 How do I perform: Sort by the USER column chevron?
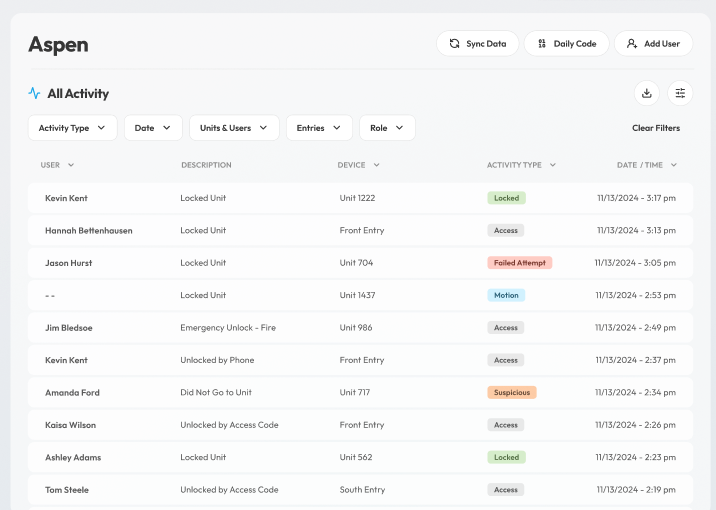(x=71, y=165)
